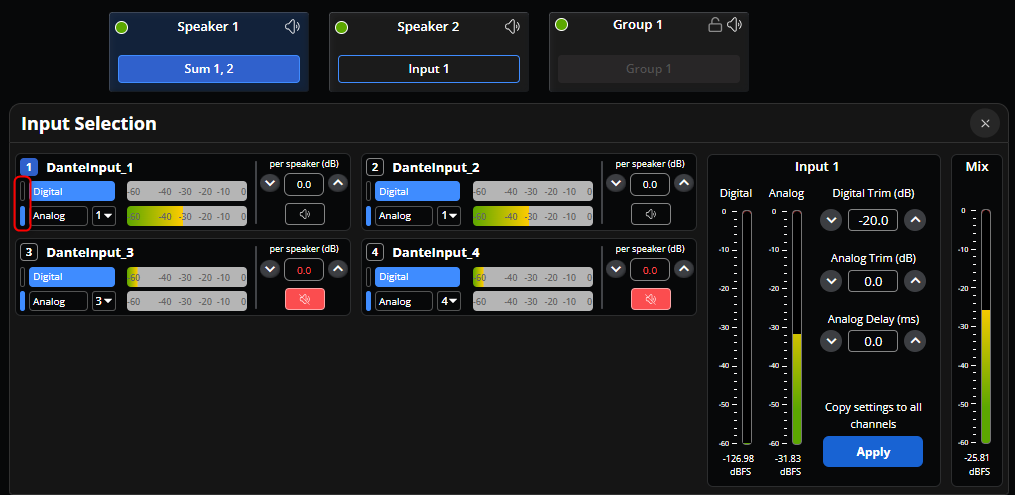The image size is (1015, 495).
Task: Select input channel 2 number badge
Action: tap(375, 168)
